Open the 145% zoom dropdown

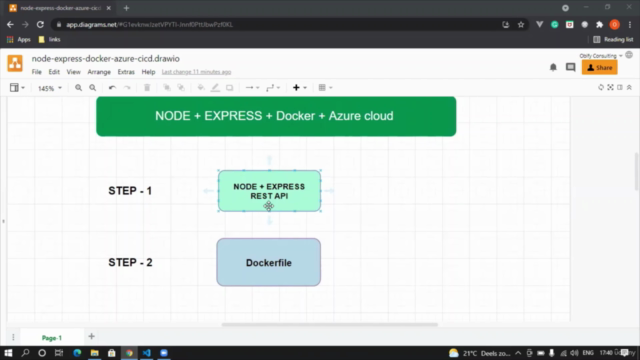pos(50,88)
